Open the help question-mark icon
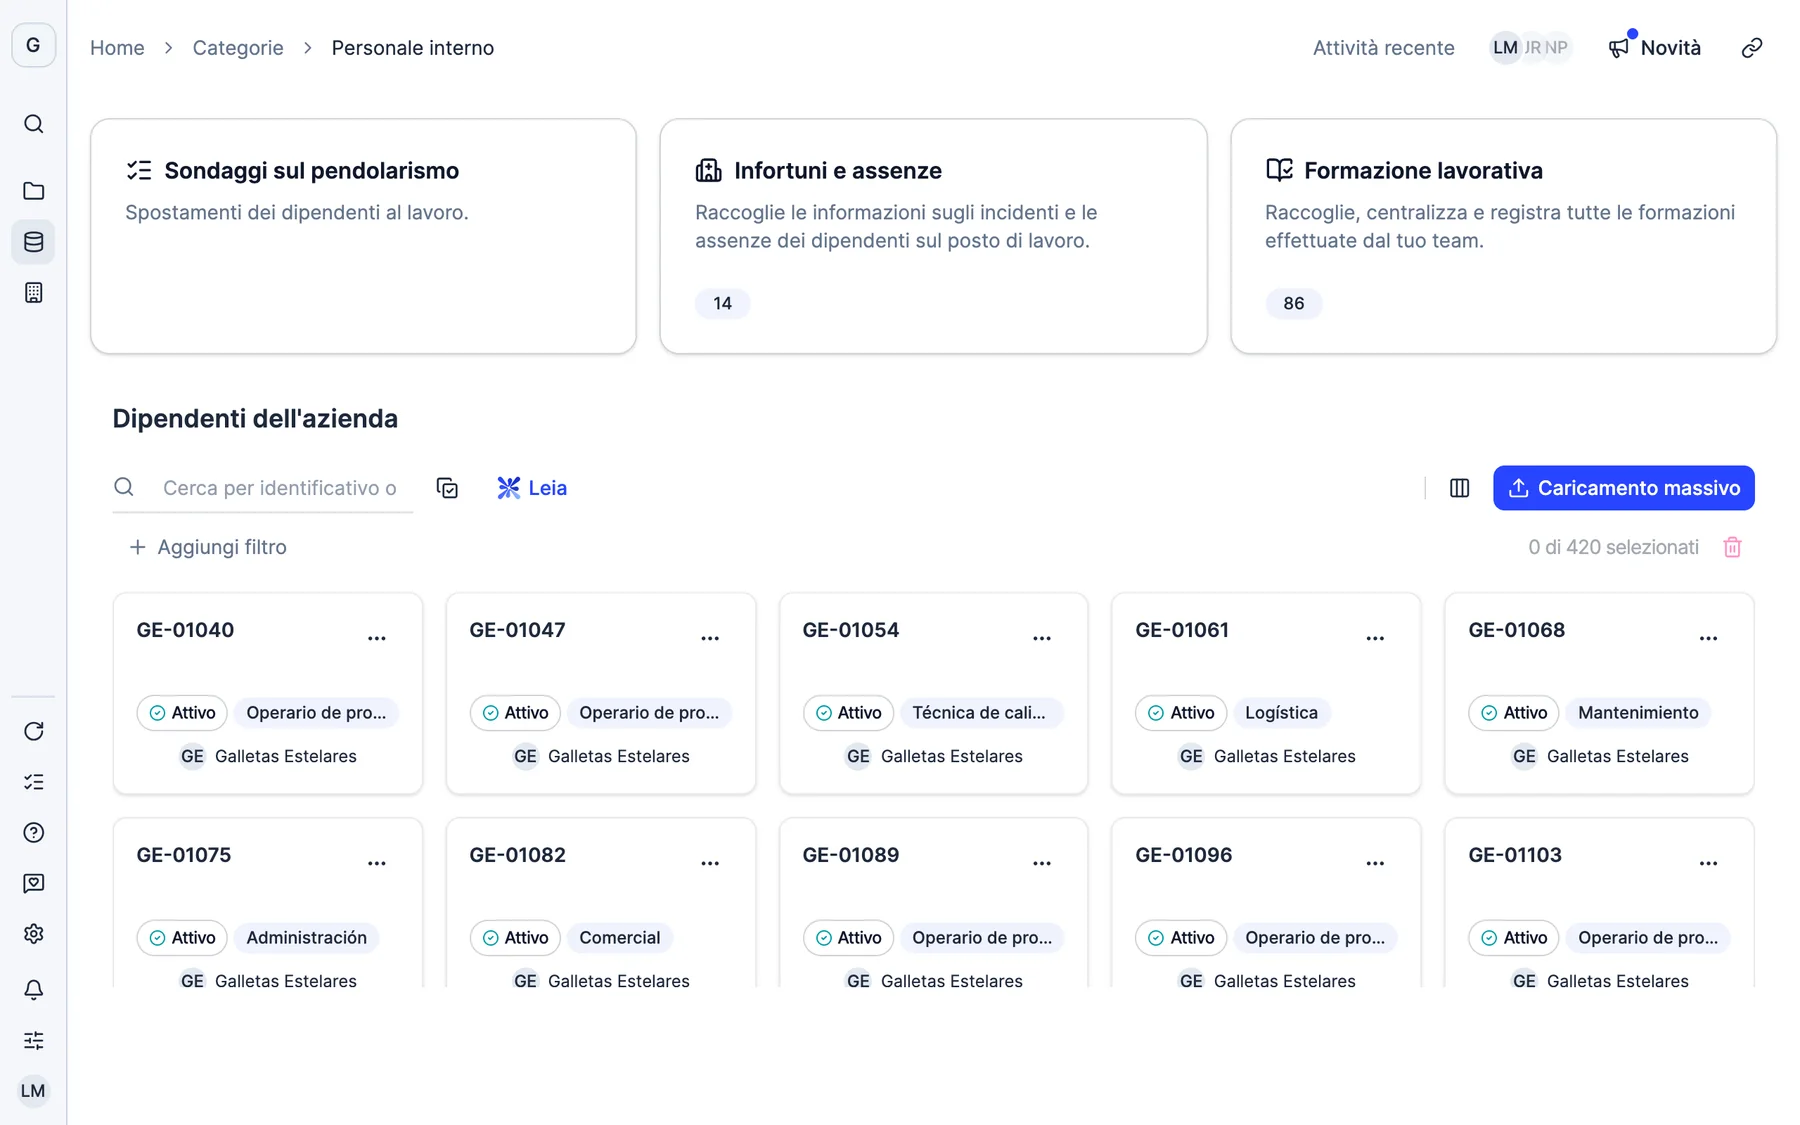 point(33,833)
